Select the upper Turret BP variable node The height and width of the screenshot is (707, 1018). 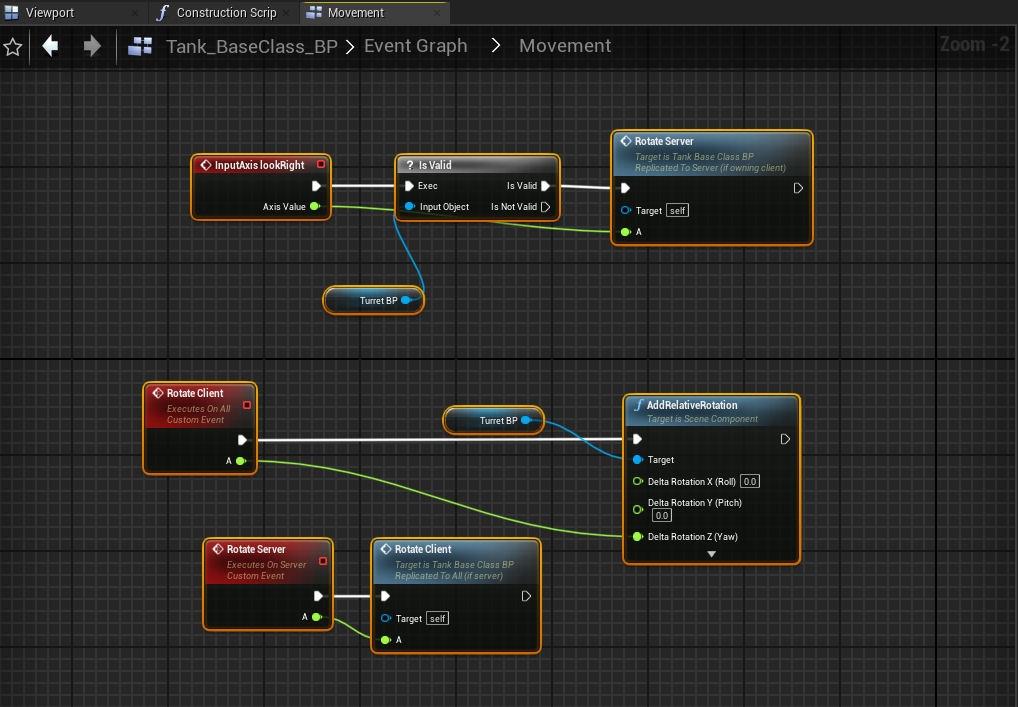click(x=373, y=301)
